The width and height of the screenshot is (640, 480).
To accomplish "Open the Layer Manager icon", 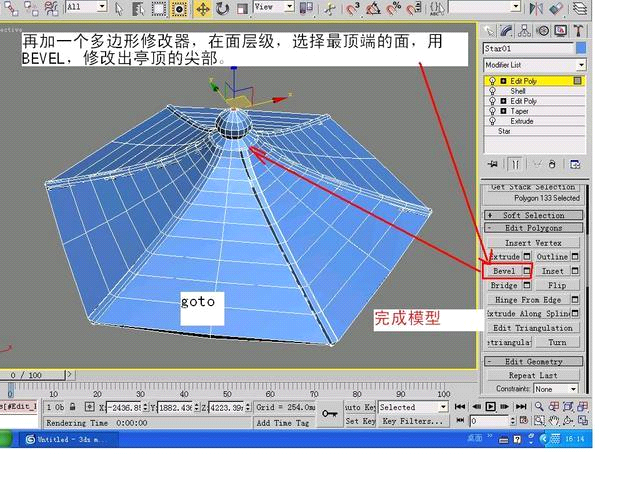I will [x=579, y=8].
